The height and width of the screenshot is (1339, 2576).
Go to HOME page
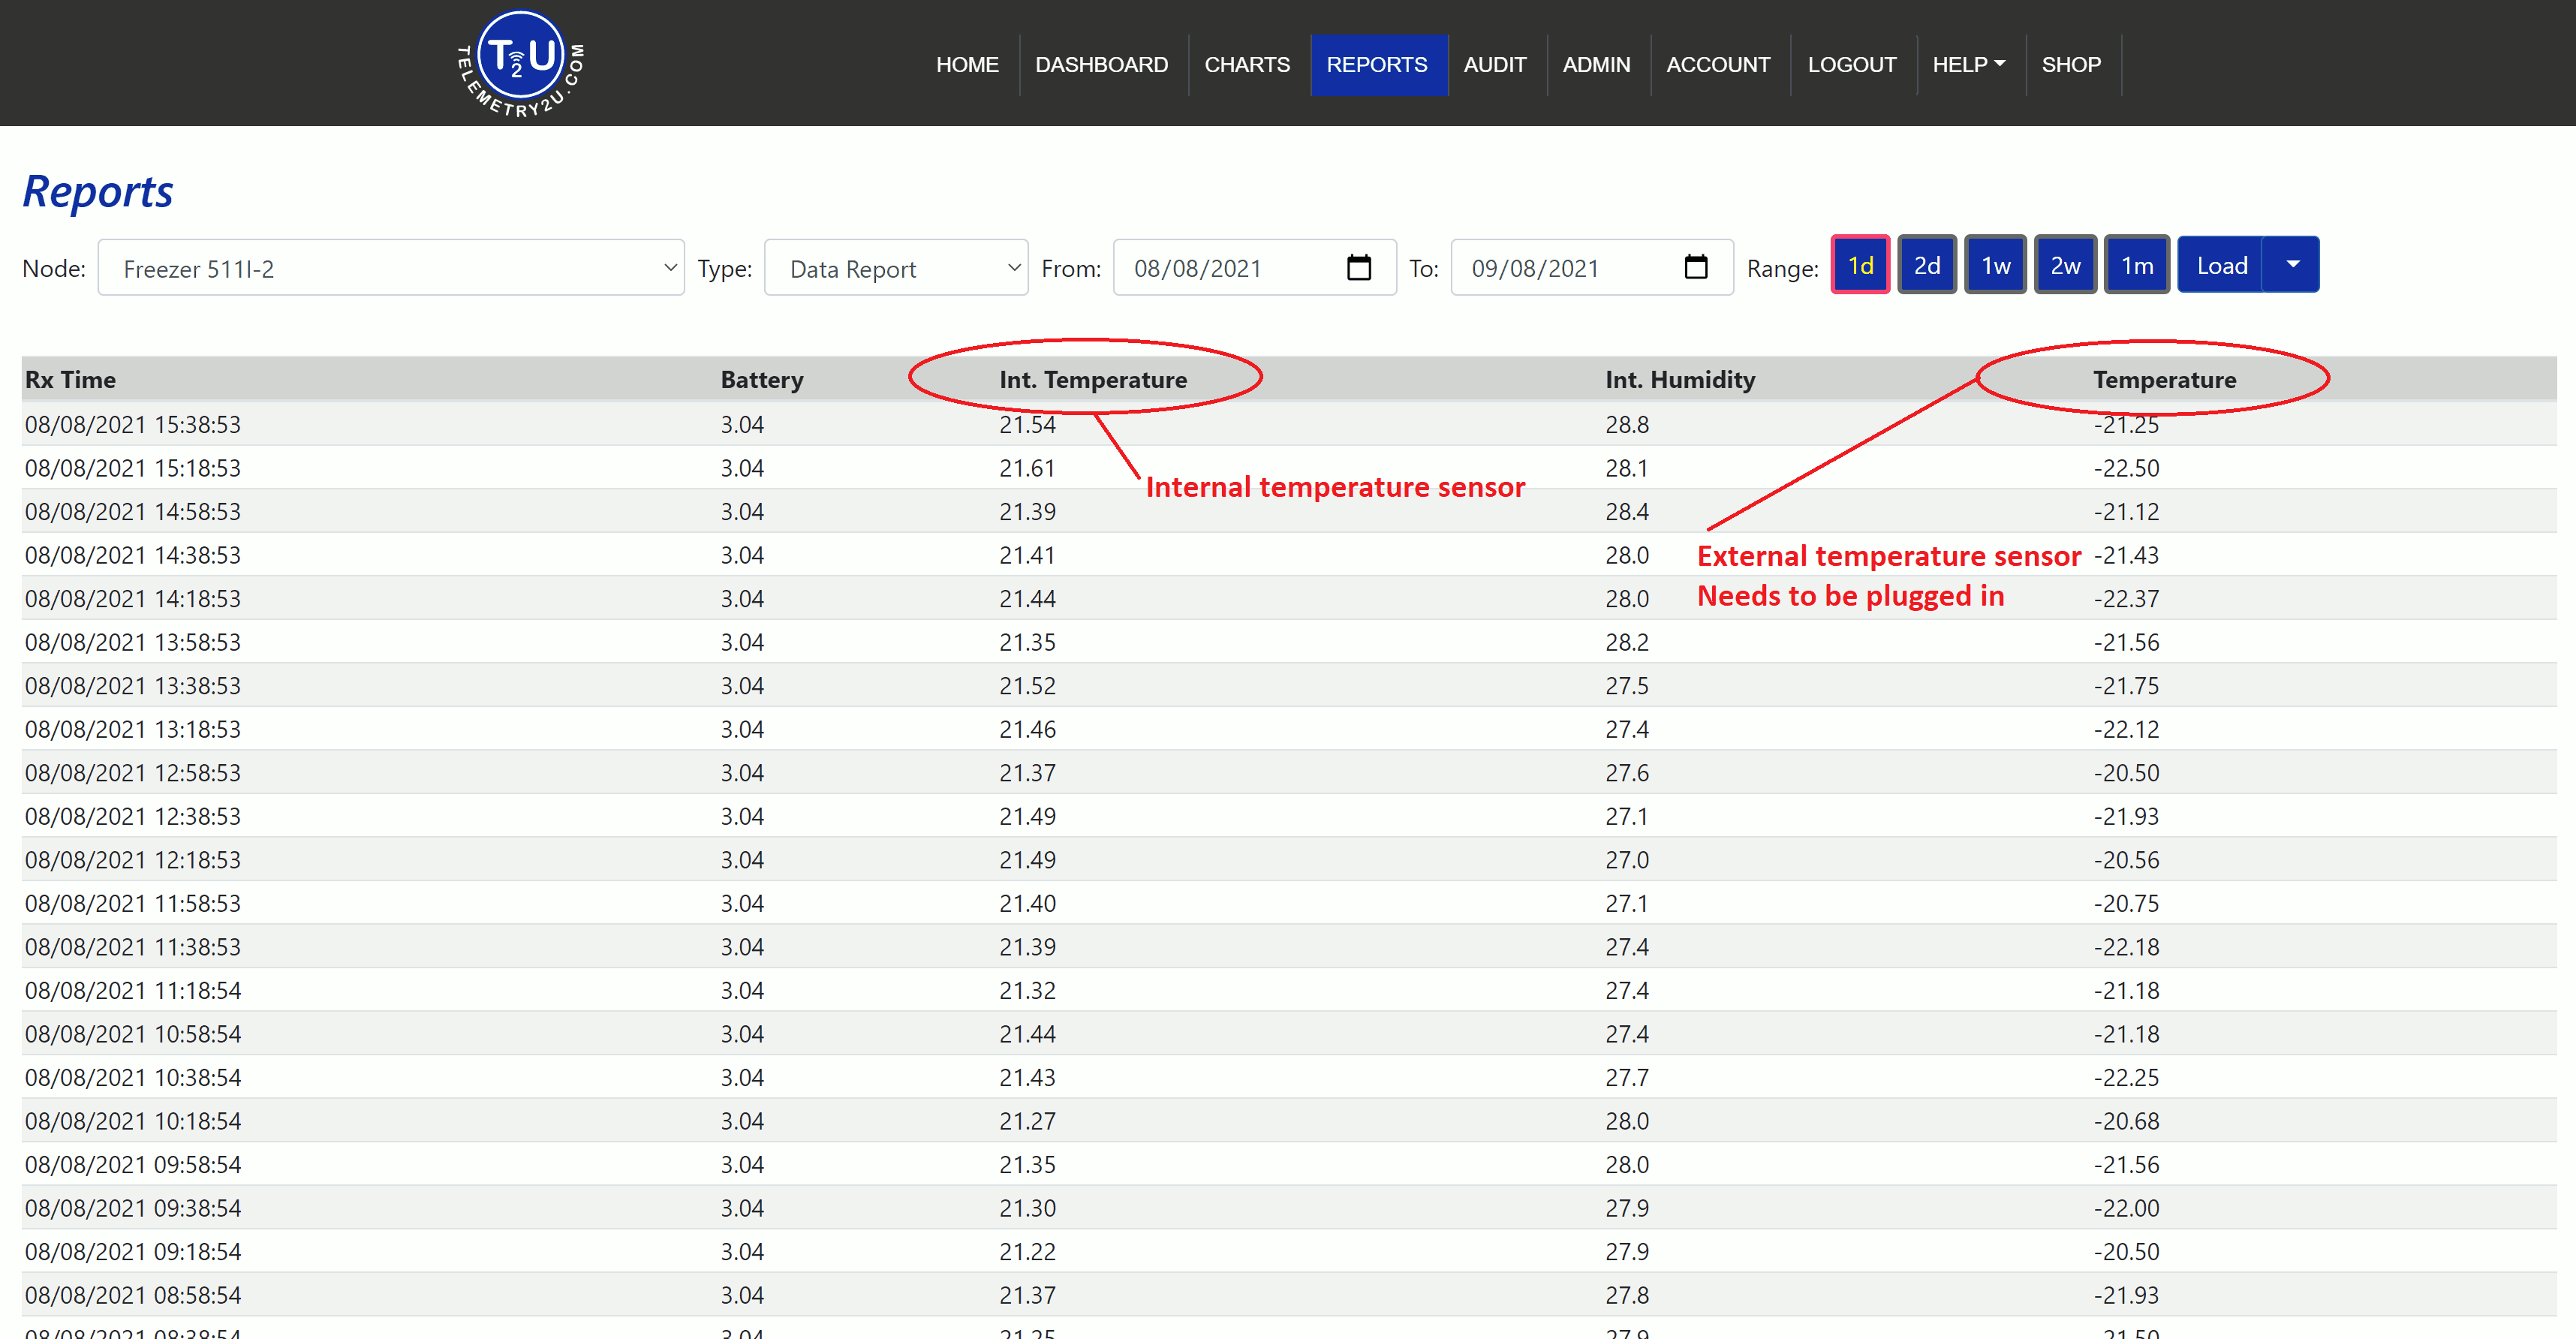[967, 65]
